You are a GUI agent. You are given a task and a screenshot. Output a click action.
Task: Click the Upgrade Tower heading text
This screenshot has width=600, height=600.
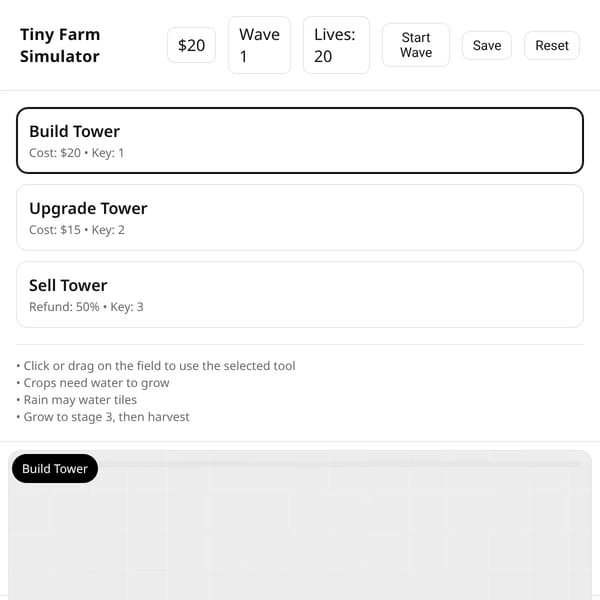[x=88, y=209]
